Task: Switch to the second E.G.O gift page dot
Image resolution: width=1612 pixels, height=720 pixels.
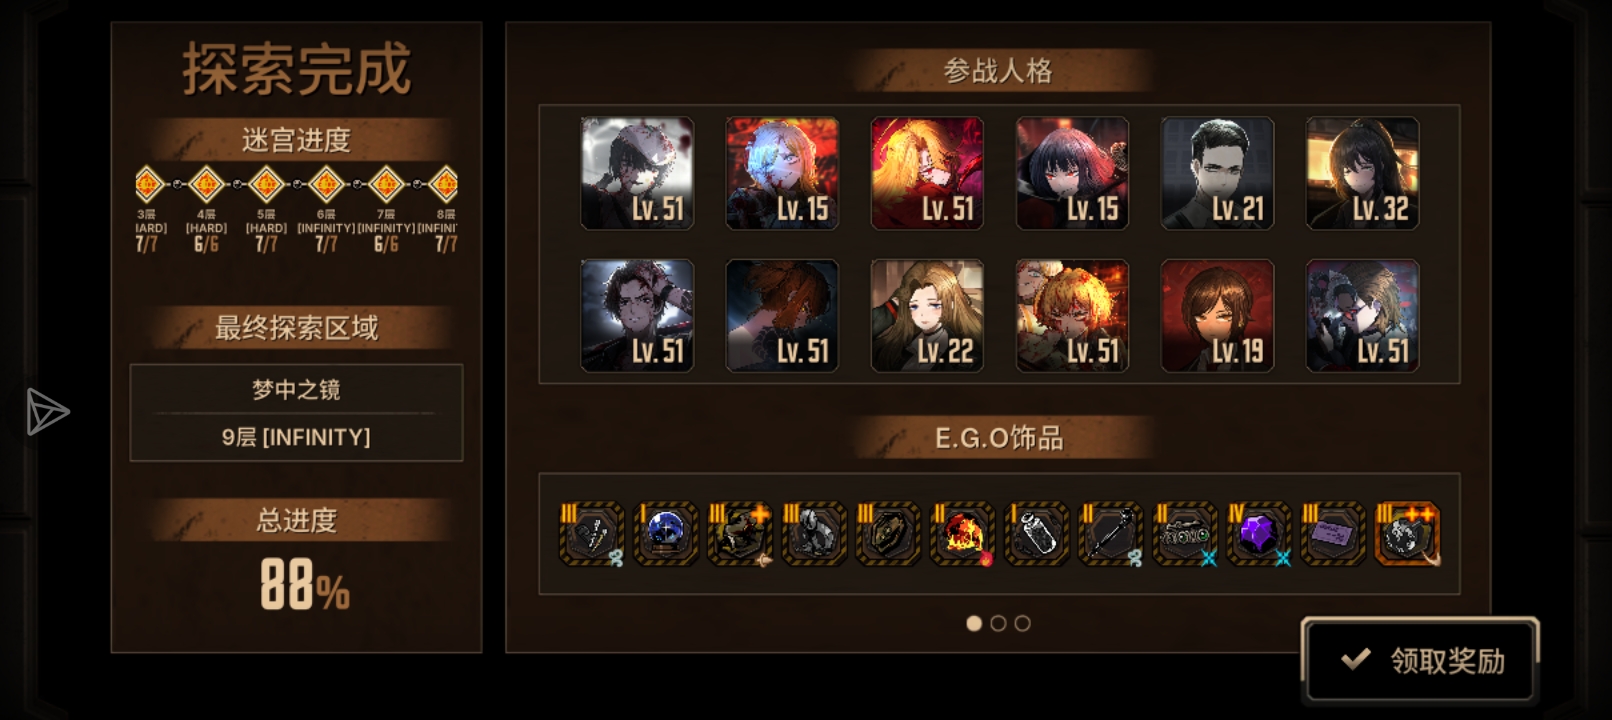Action: click(998, 623)
